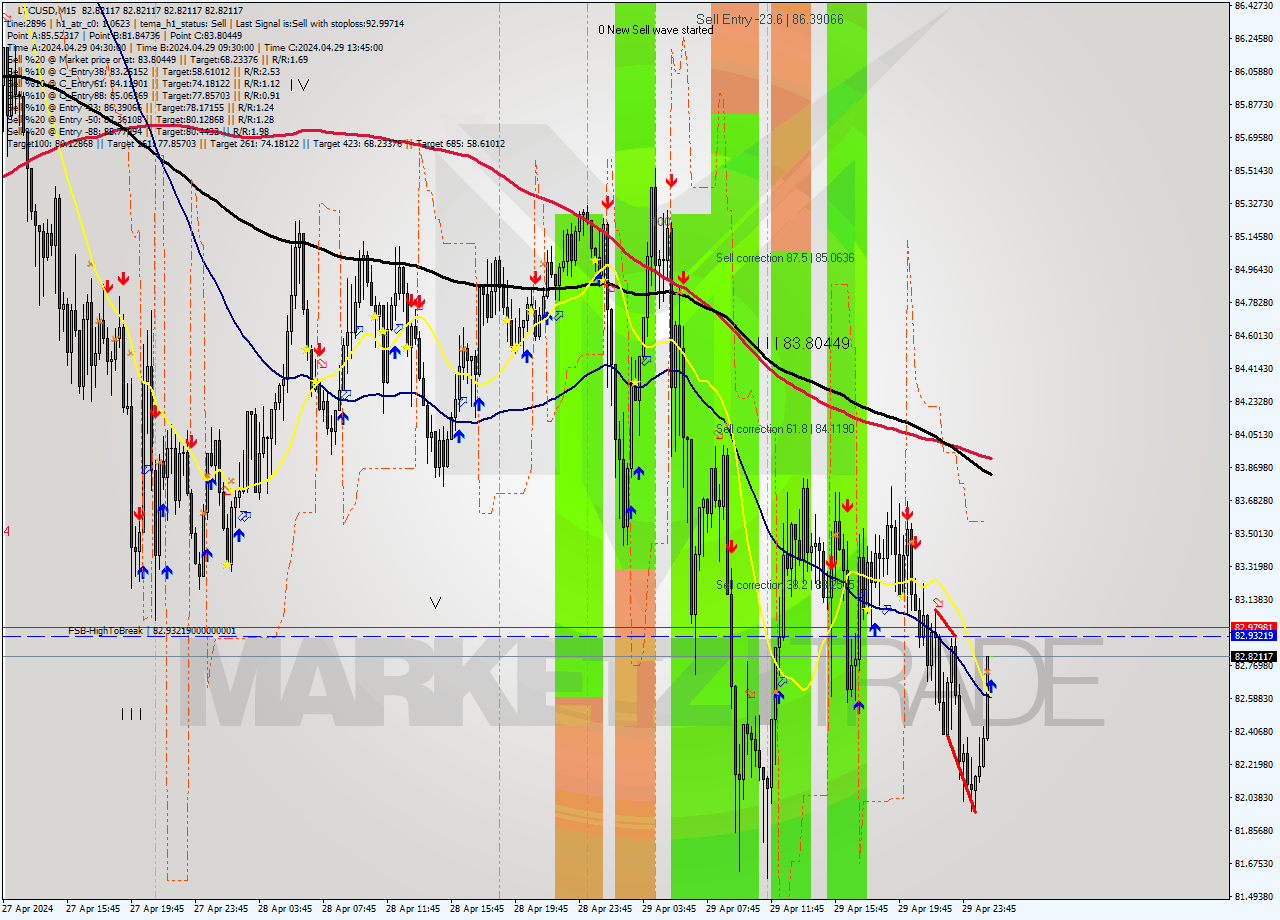Click the '29 Apr 07:45' time label

click(733, 909)
